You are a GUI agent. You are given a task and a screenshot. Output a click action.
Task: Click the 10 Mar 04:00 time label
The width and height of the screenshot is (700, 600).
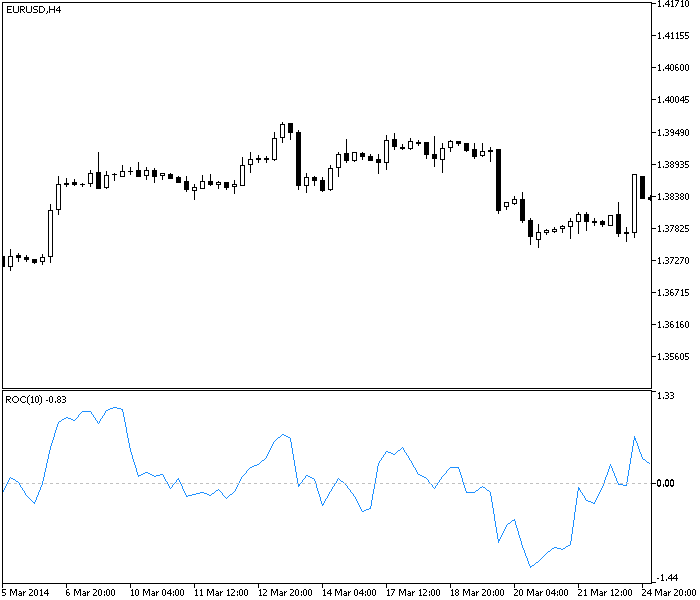154,592
